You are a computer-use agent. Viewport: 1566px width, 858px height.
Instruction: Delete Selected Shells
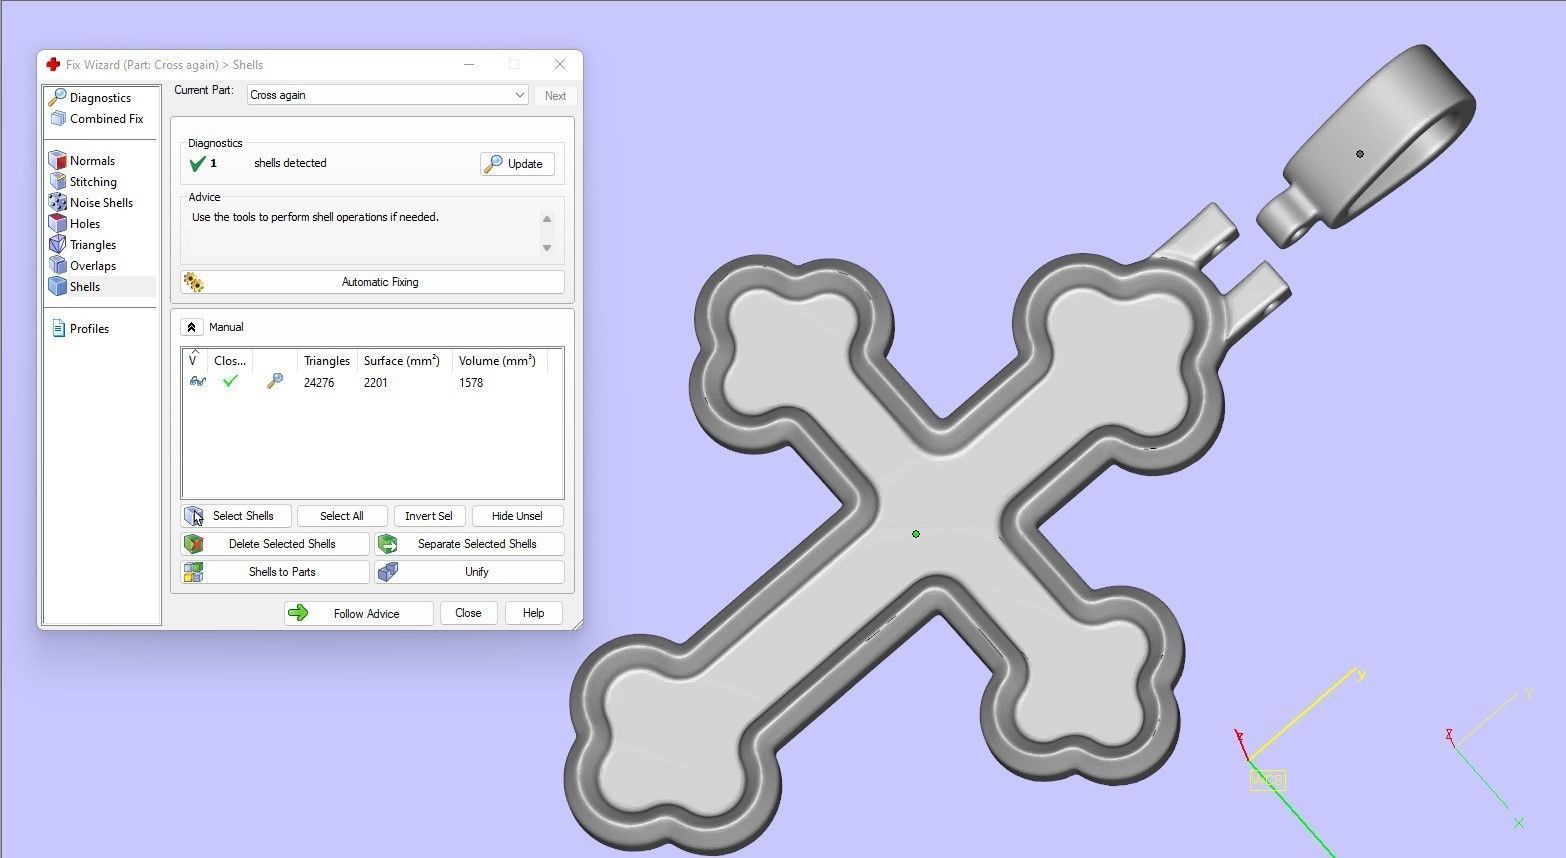275,544
